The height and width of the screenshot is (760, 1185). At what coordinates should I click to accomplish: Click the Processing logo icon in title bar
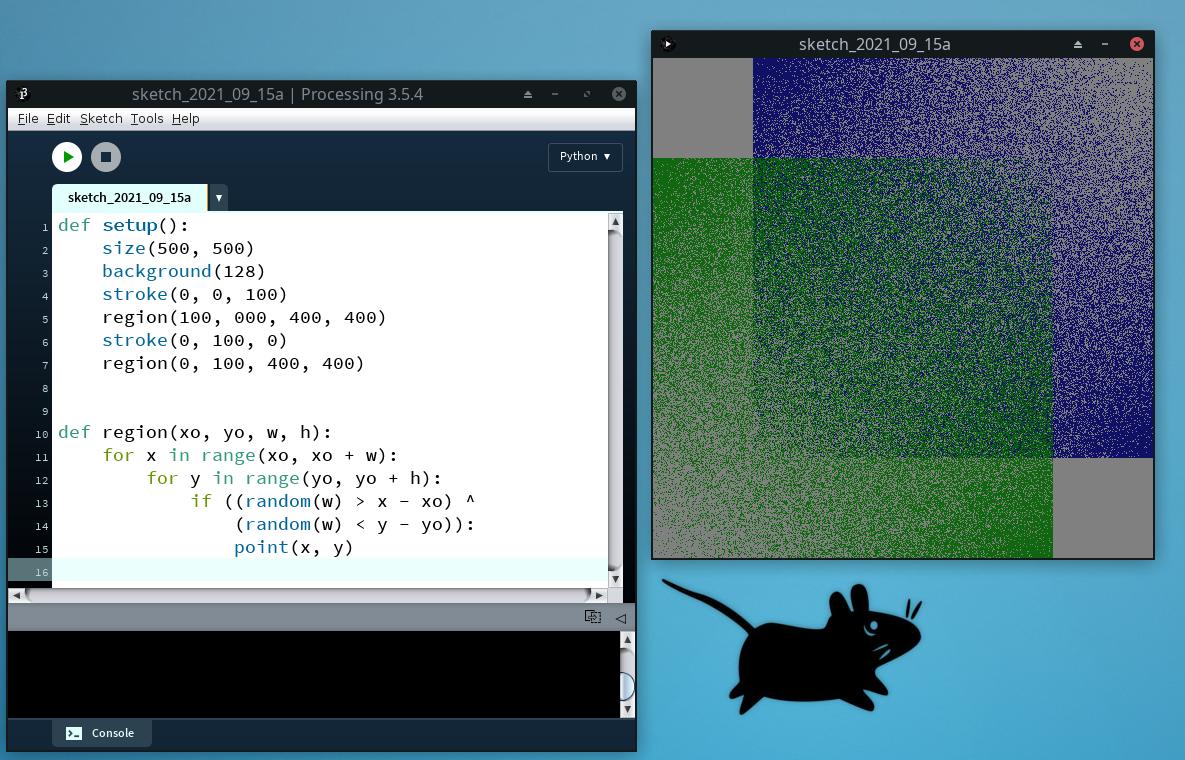coord(23,94)
